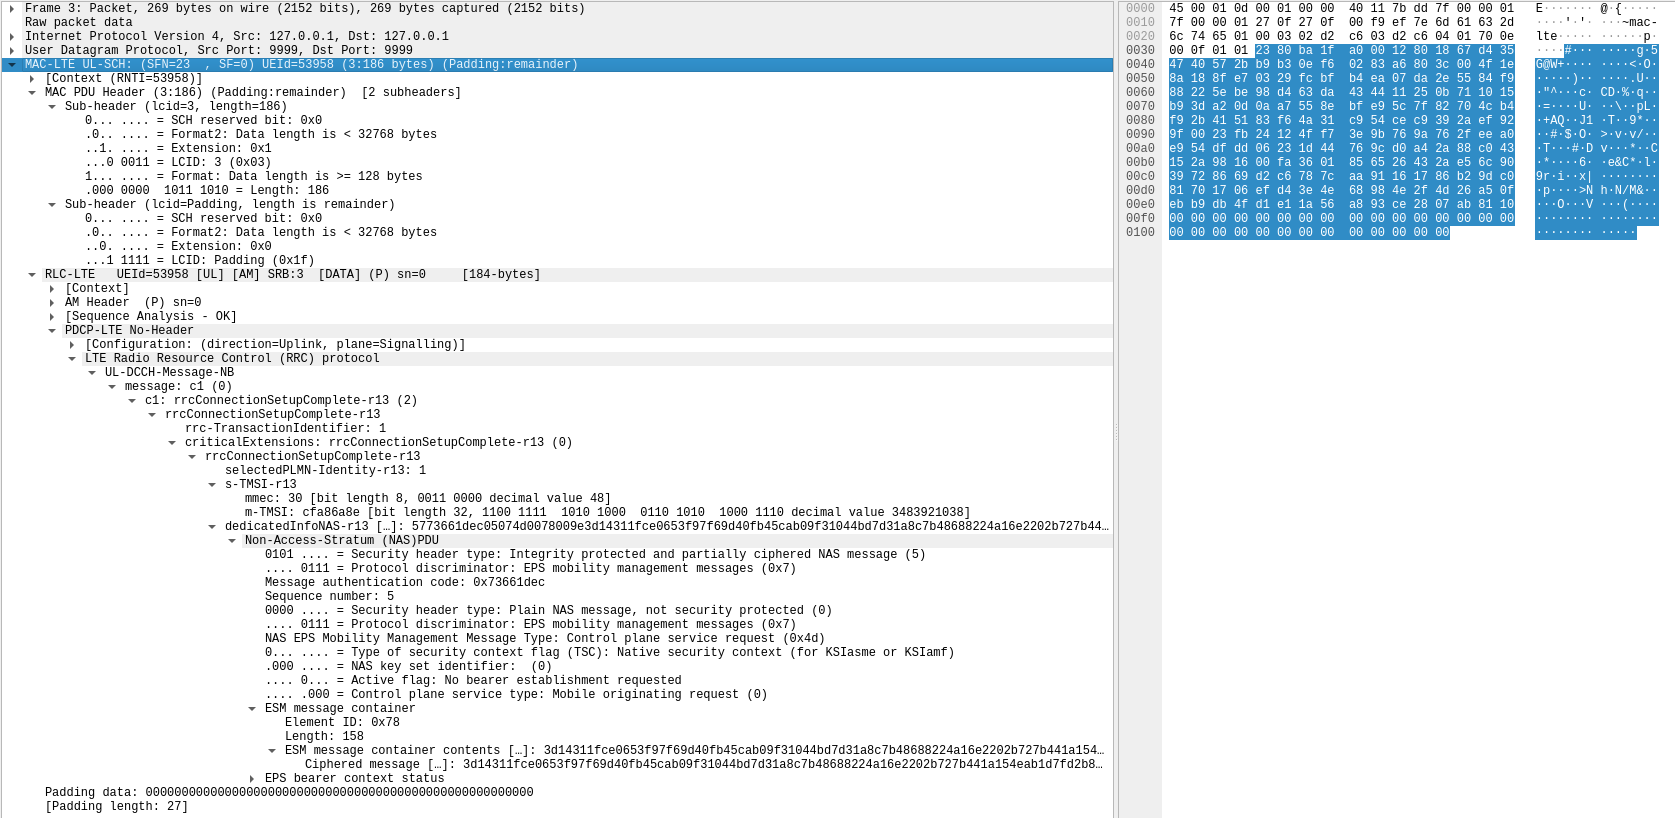Expand the Frame 3 packet row
1675x818 pixels.
[12, 8]
